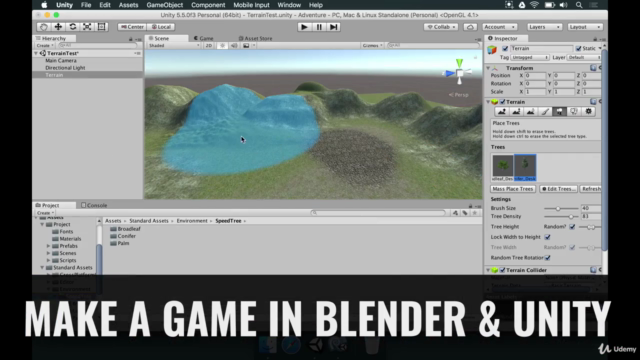Toggle Tree Height Random checkbox
The height and width of the screenshot is (360, 640).
click(x=572, y=227)
